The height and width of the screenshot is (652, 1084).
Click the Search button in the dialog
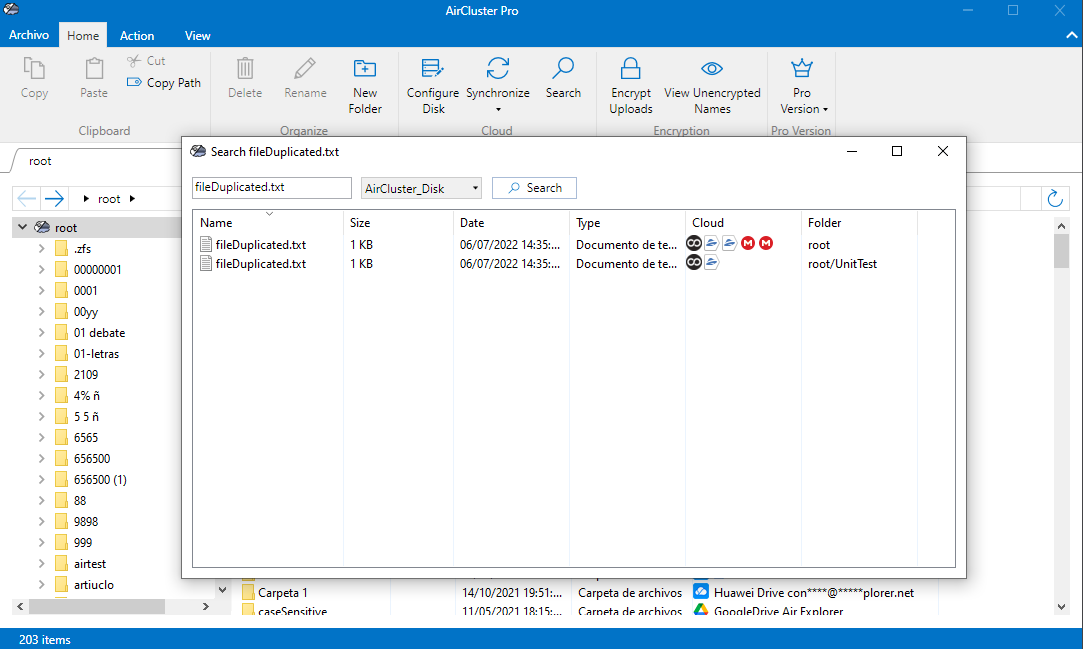[534, 188]
